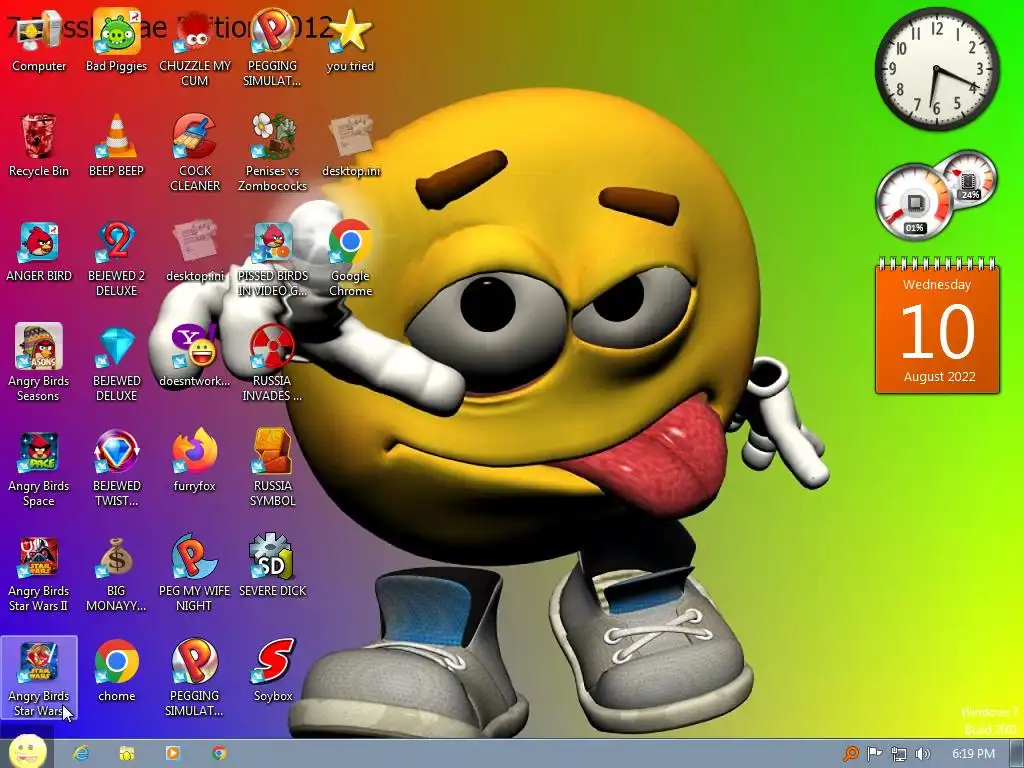Viewport: 1024px width, 768px height.
Task: Open the network tray icon
Action: [x=899, y=754]
